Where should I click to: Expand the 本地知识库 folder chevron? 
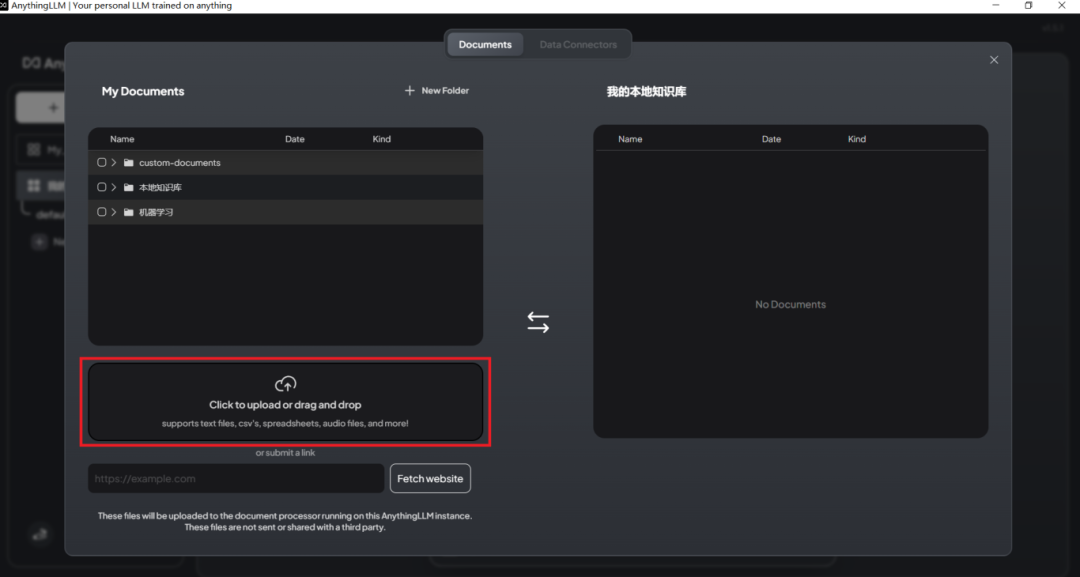pos(114,187)
